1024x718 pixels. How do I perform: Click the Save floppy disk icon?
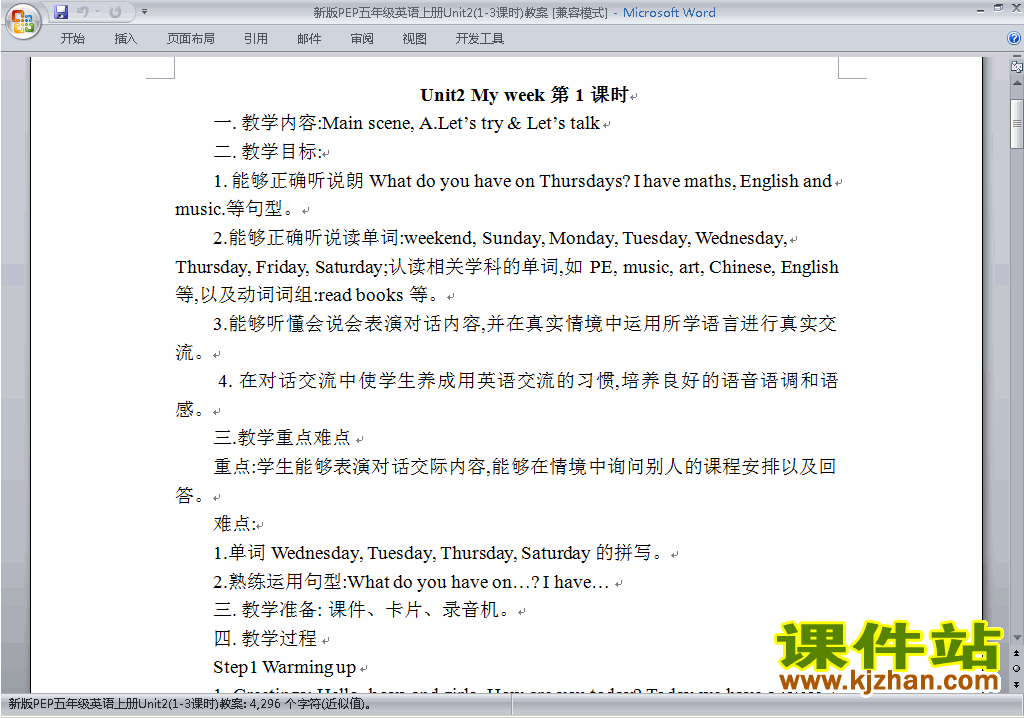pos(61,12)
